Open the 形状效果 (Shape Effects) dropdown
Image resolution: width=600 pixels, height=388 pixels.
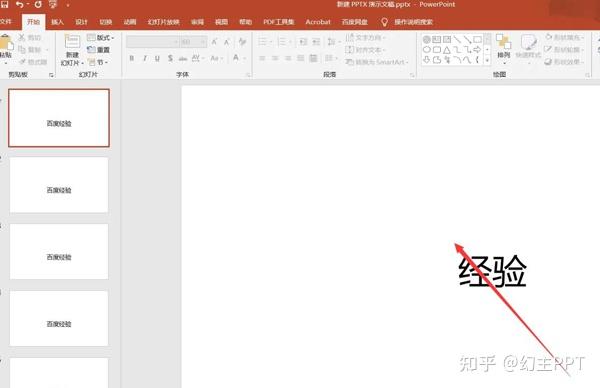coord(564,62)
